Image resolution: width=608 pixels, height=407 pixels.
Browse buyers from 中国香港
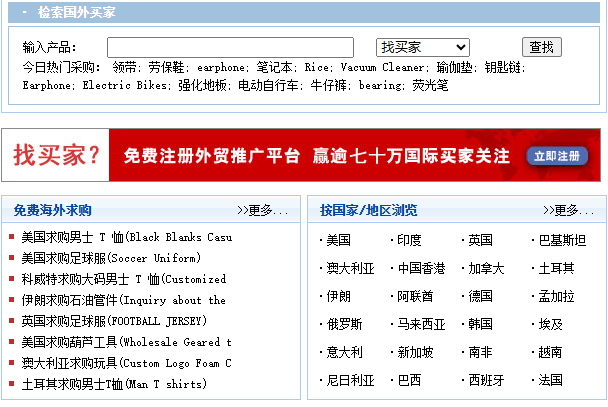[421, 268]
